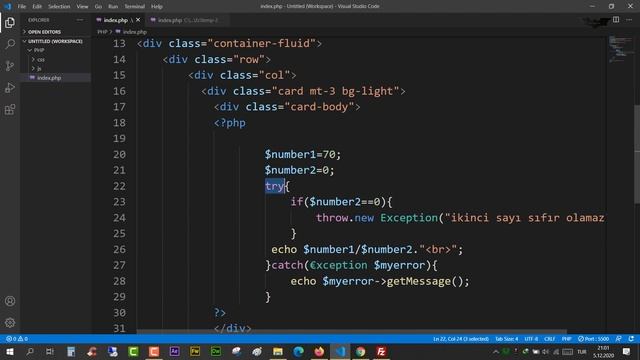
Task: Open Task View on the taskbar
Action: pos(50,351)
